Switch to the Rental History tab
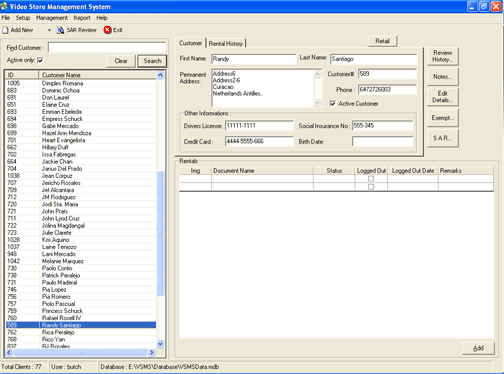The height and width of the screenshot is (374, 504). point(226,44)
